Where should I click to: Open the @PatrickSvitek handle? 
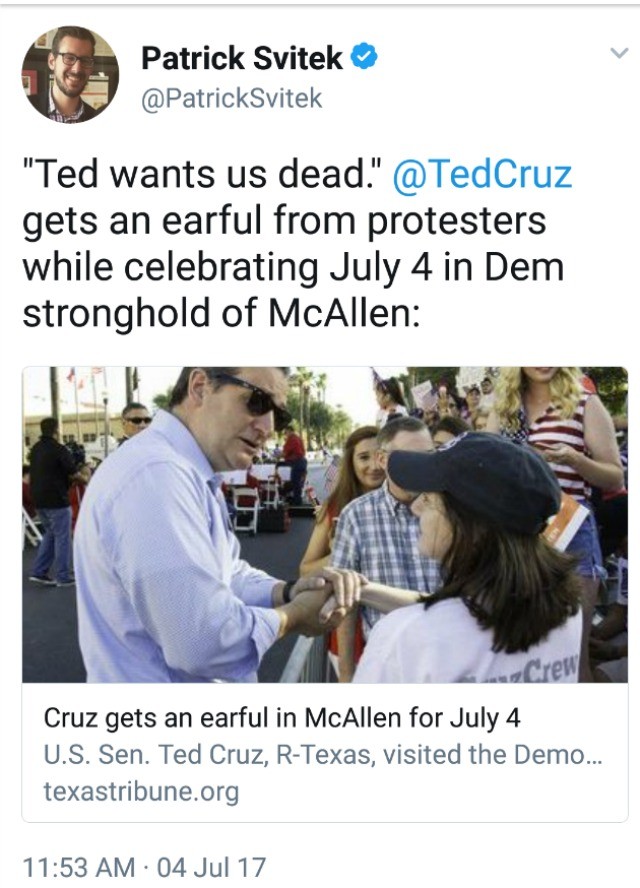(231, 99)
